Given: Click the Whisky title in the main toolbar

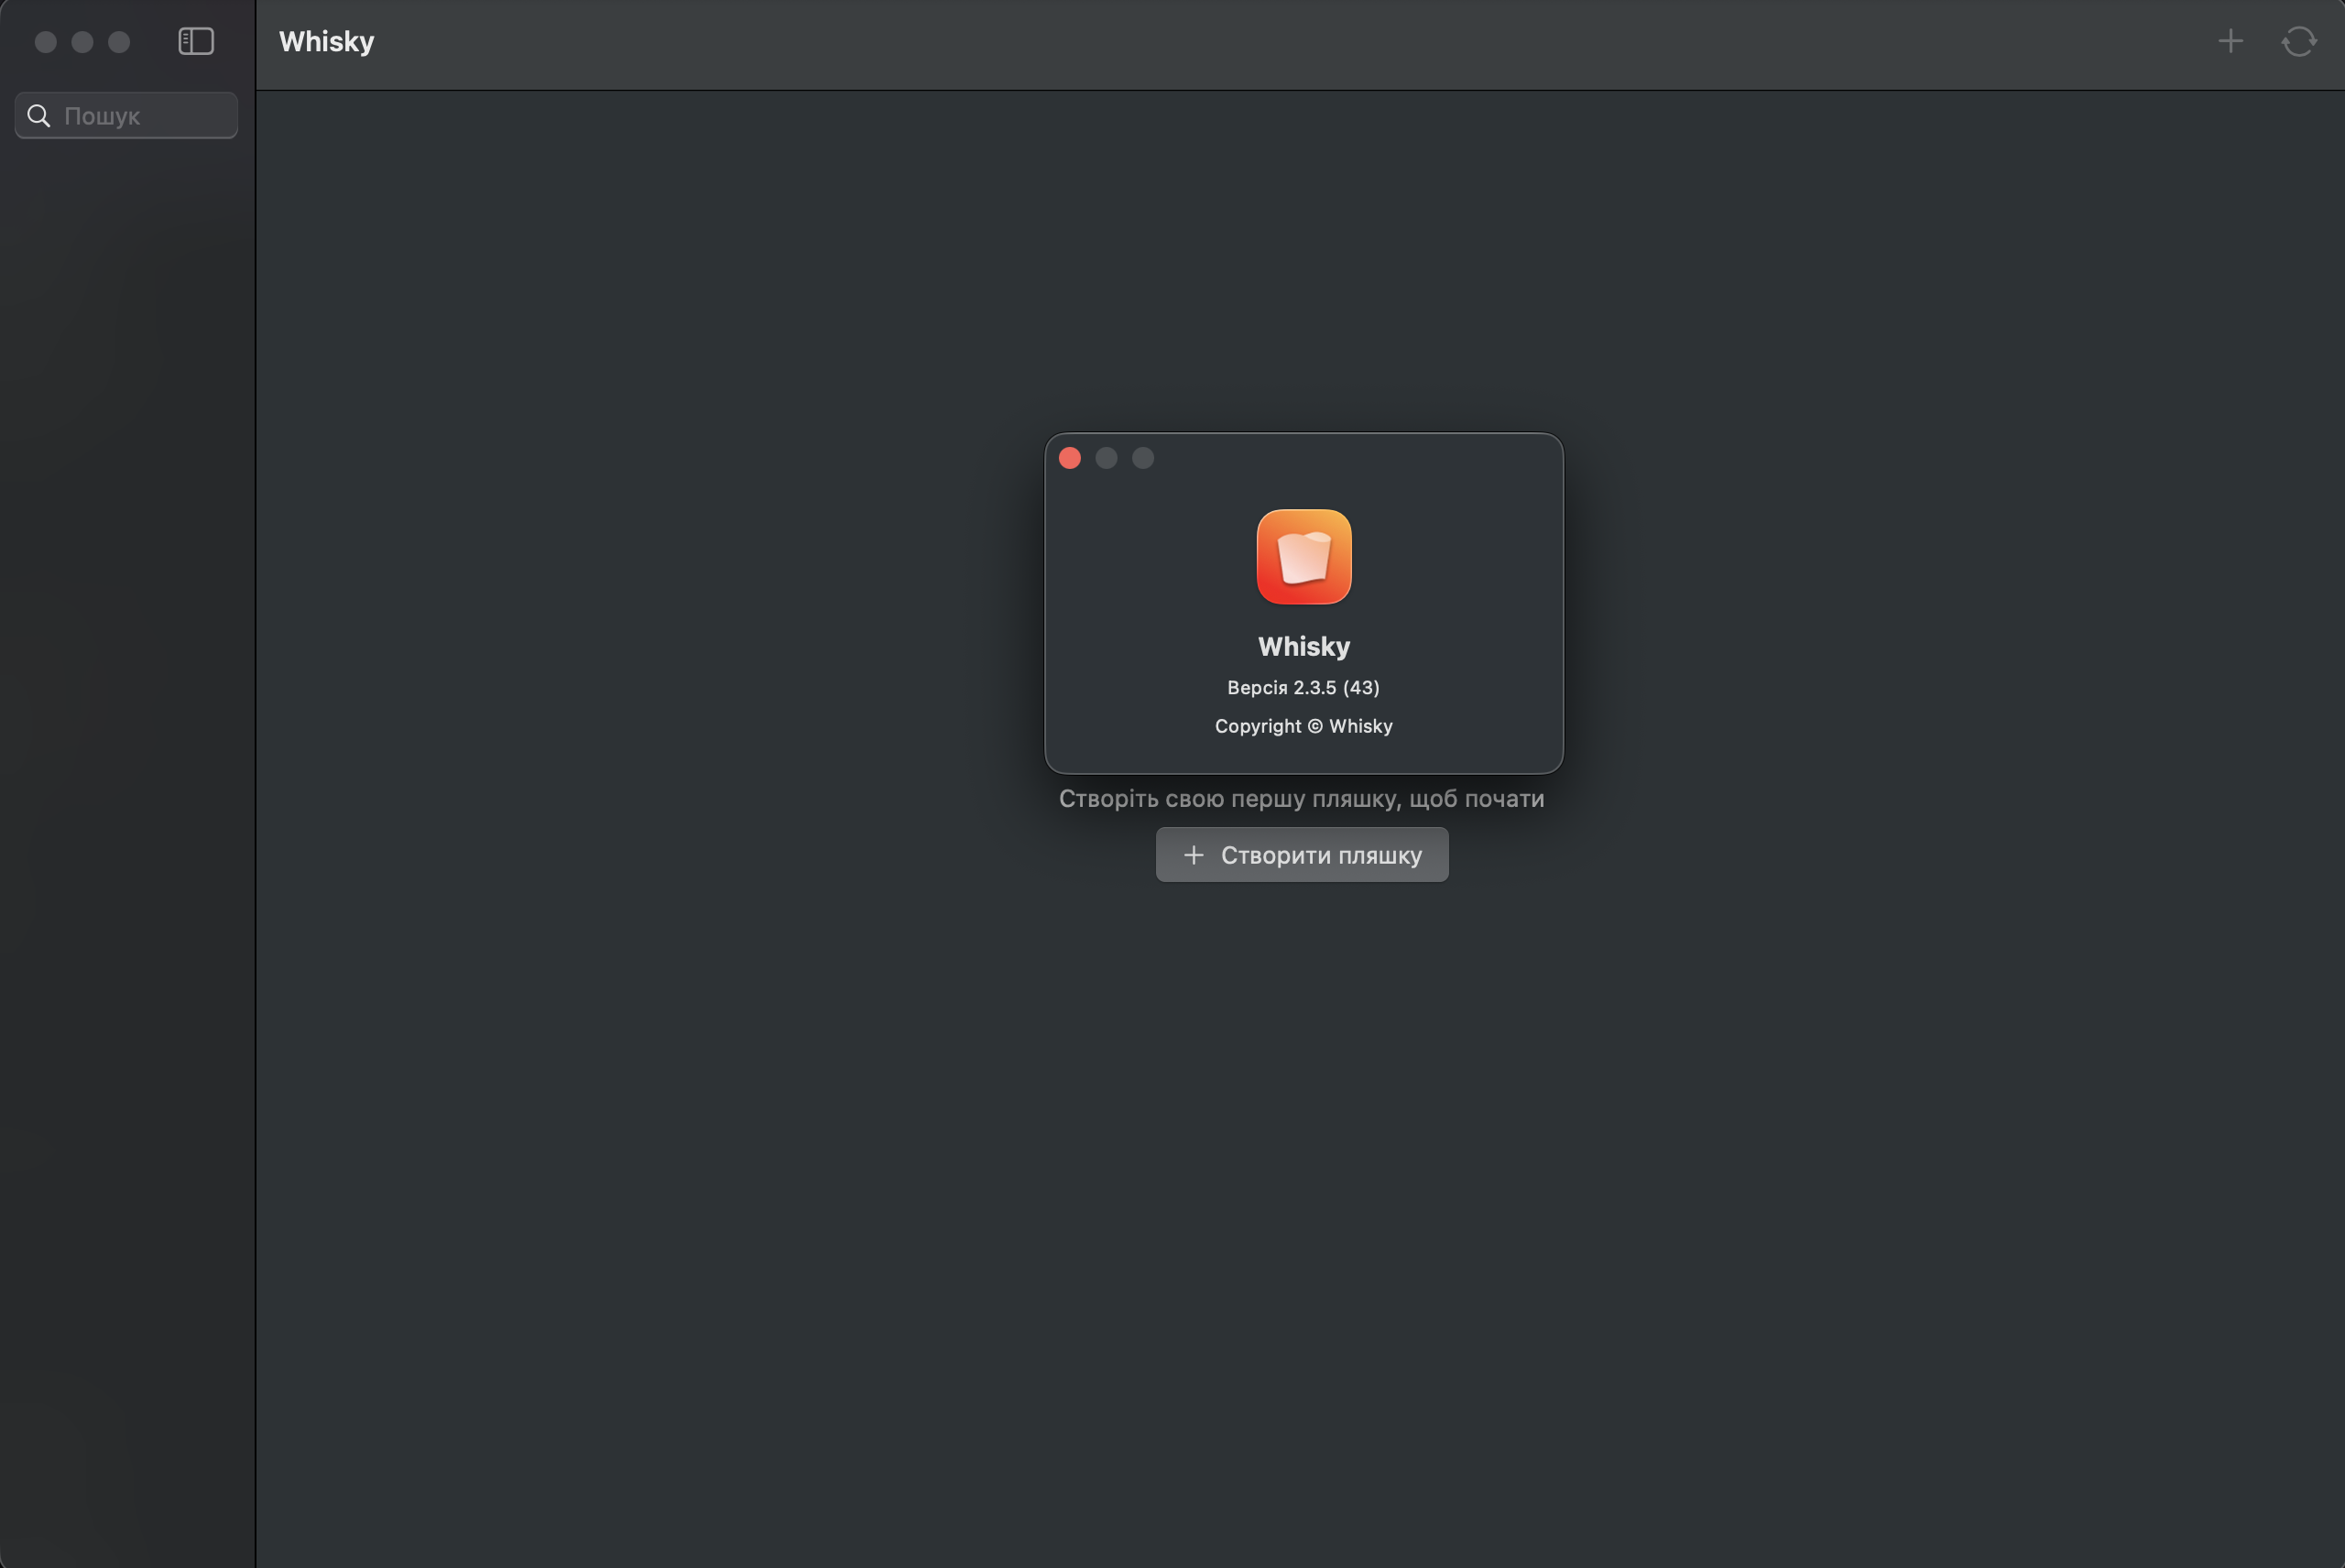Looking at the screenshot, I should 327,42.
